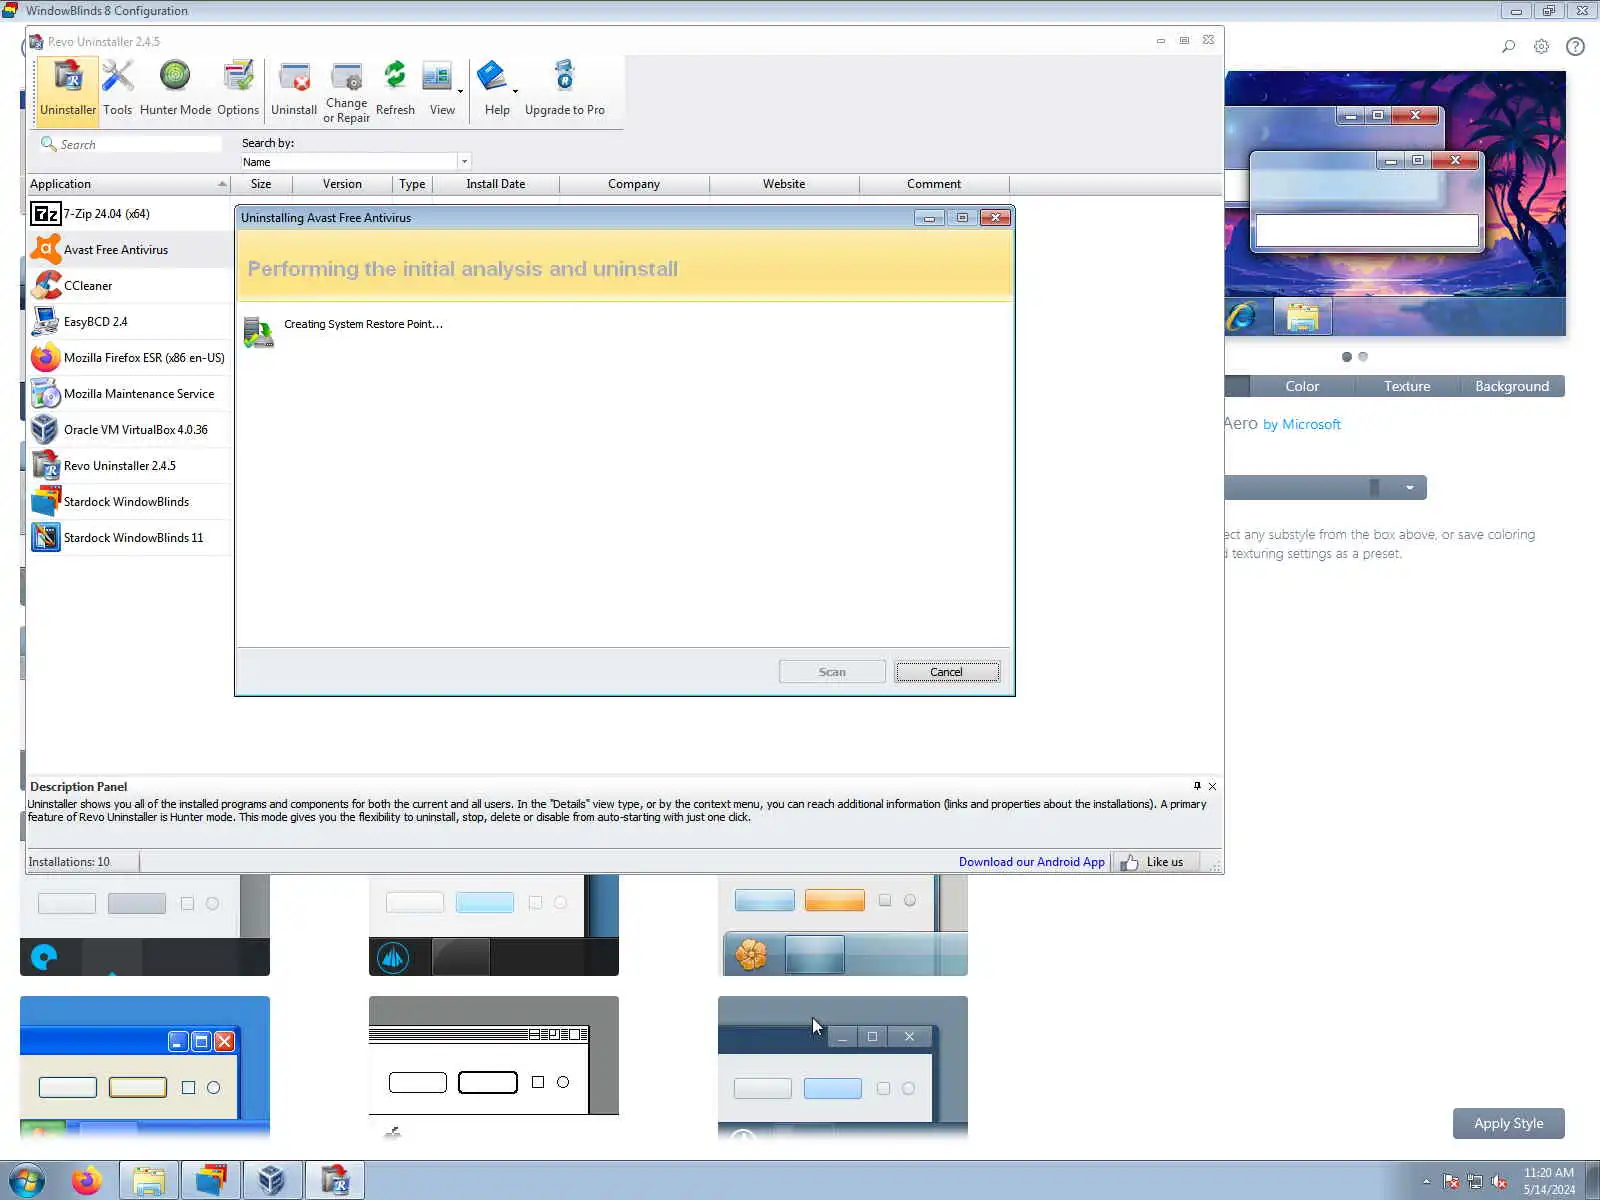Click the Upgrade to Pro toolbar icon
Viewport: 1600px width, 1200px height.
pyautogui.click(x=565, y=90)
